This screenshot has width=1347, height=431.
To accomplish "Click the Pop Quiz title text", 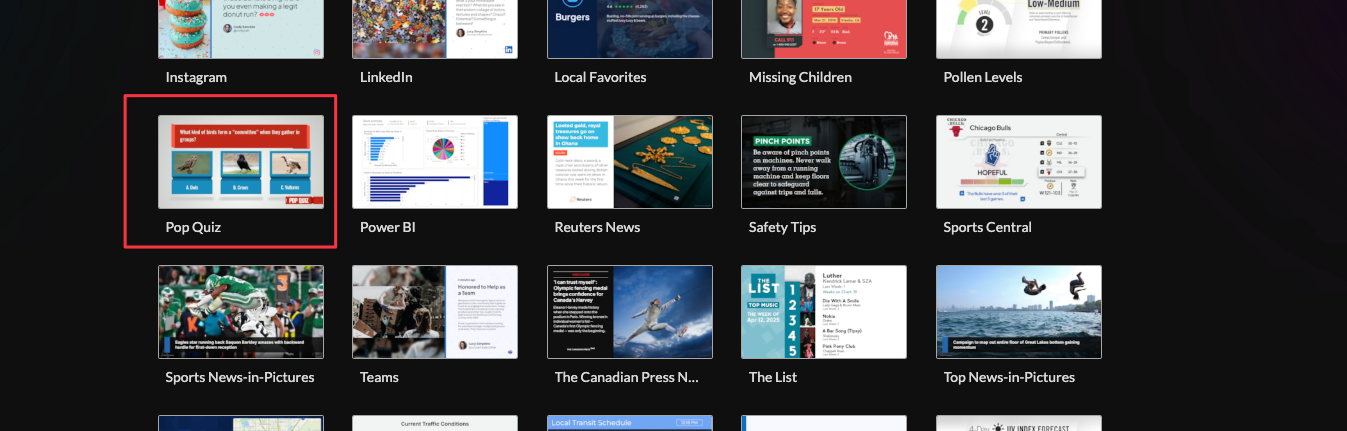I will point(193,227).
